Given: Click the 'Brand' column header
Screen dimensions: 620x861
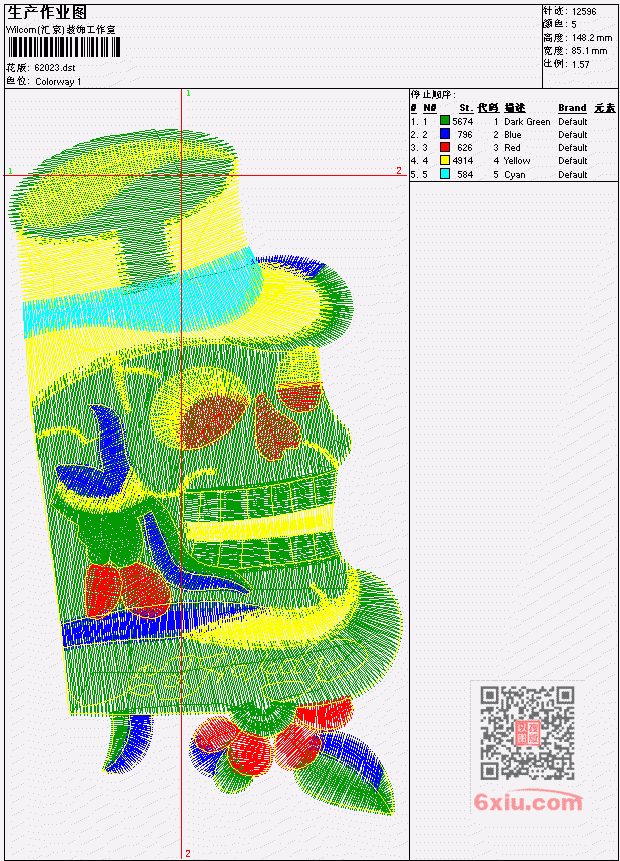Looking at the screenshot, I should [572, 108].
